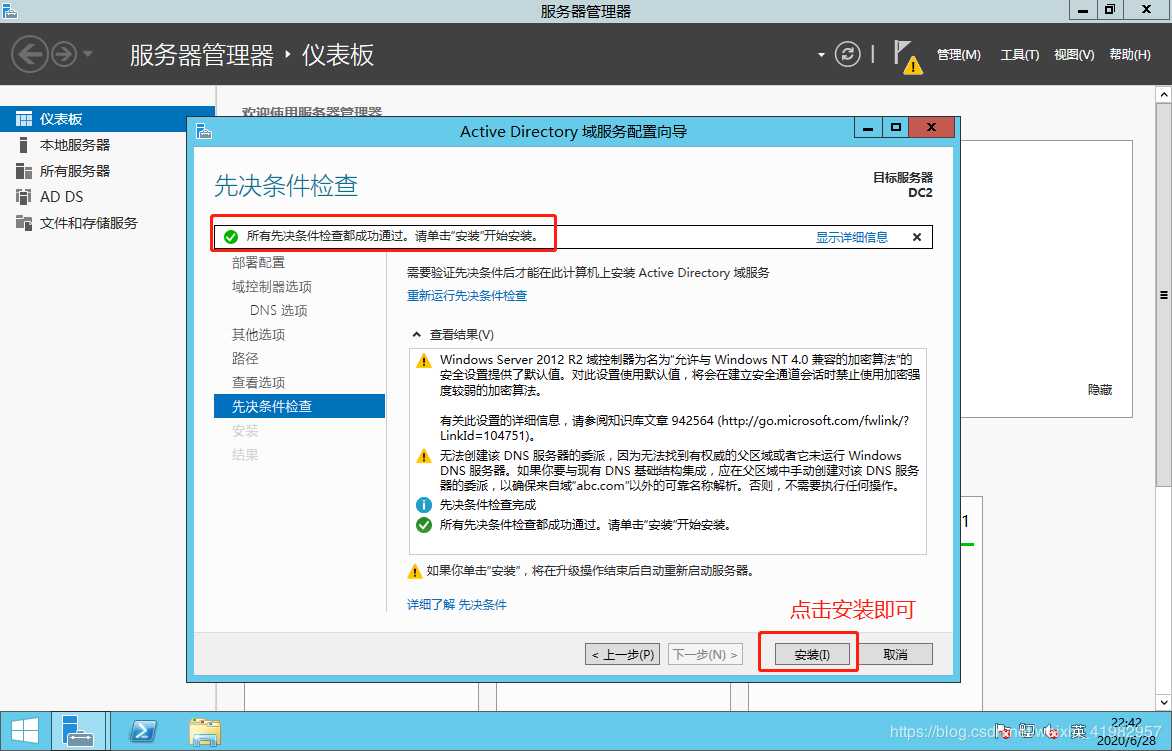Image resolution: width=1172 pixels, height=751 pixels.
Task: Open the 管理(M) menu
Action: [x=959, y=55]
